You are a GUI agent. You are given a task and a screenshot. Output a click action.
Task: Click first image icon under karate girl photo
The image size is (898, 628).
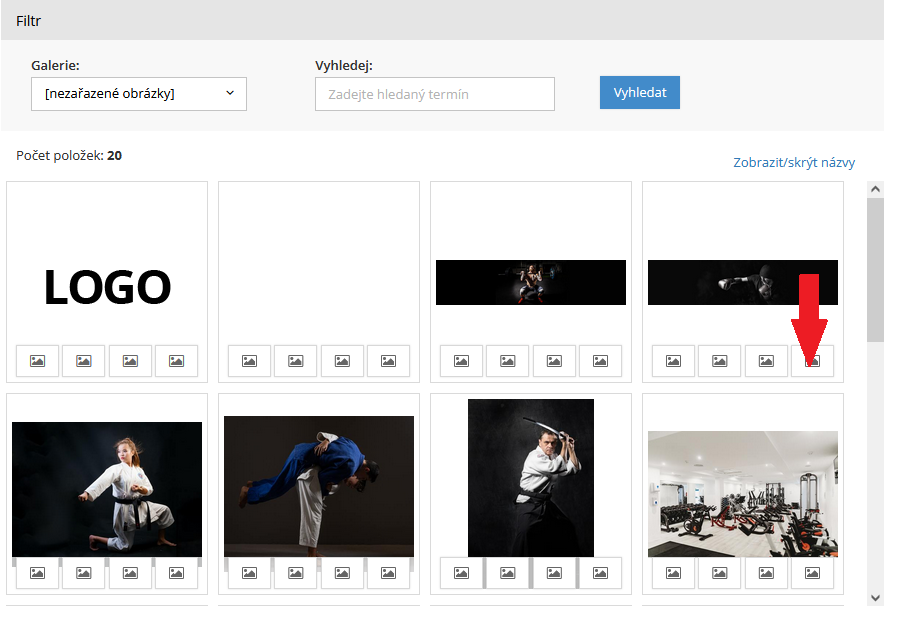38,573
